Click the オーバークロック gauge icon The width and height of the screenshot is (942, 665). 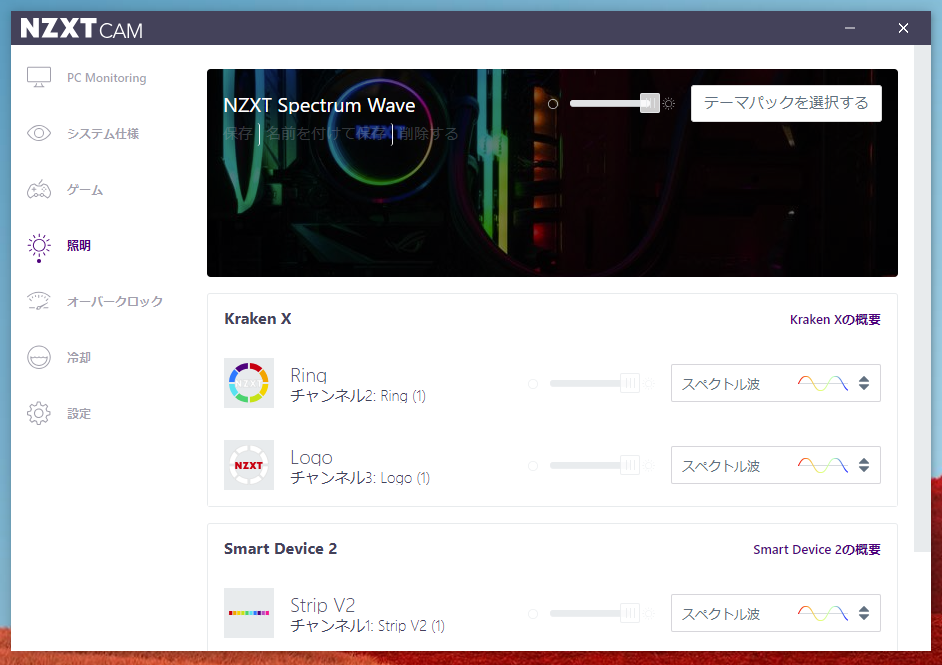(x=39, y=301)
